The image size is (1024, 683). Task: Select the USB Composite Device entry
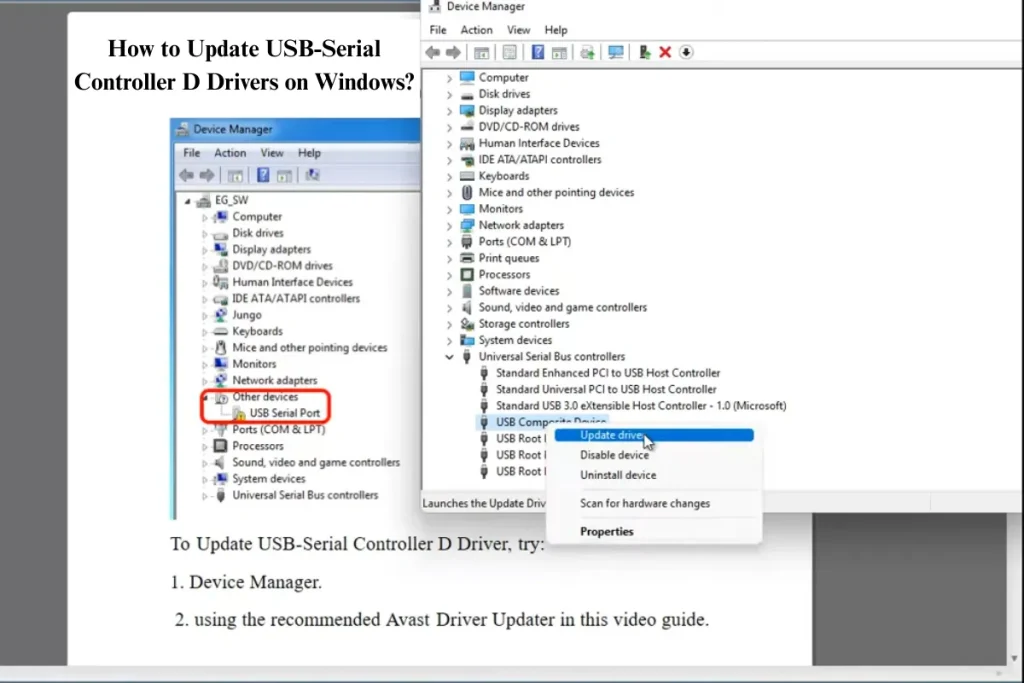click(x=551, y=422)
